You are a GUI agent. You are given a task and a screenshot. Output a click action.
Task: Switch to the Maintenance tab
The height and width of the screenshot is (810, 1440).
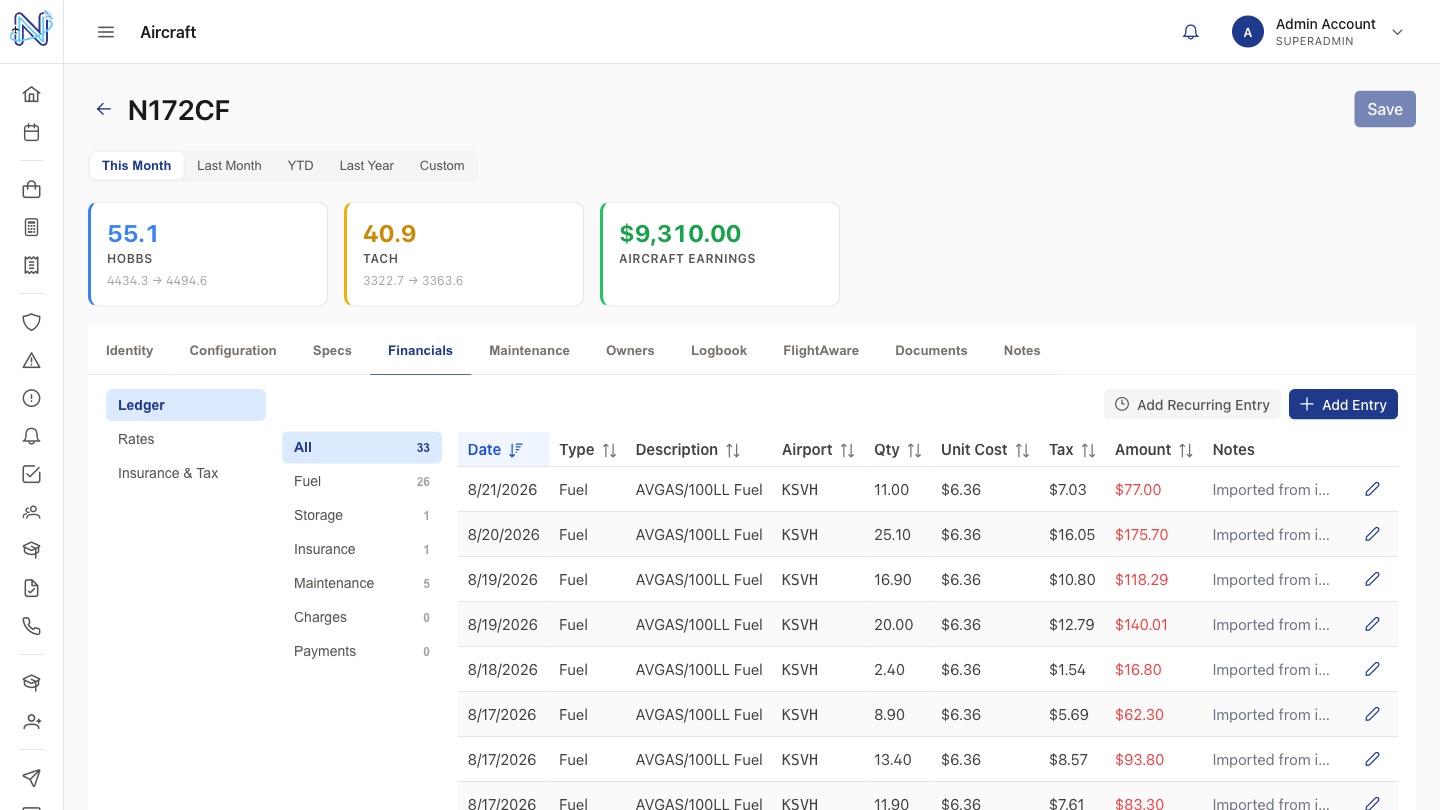pos(529,350)
